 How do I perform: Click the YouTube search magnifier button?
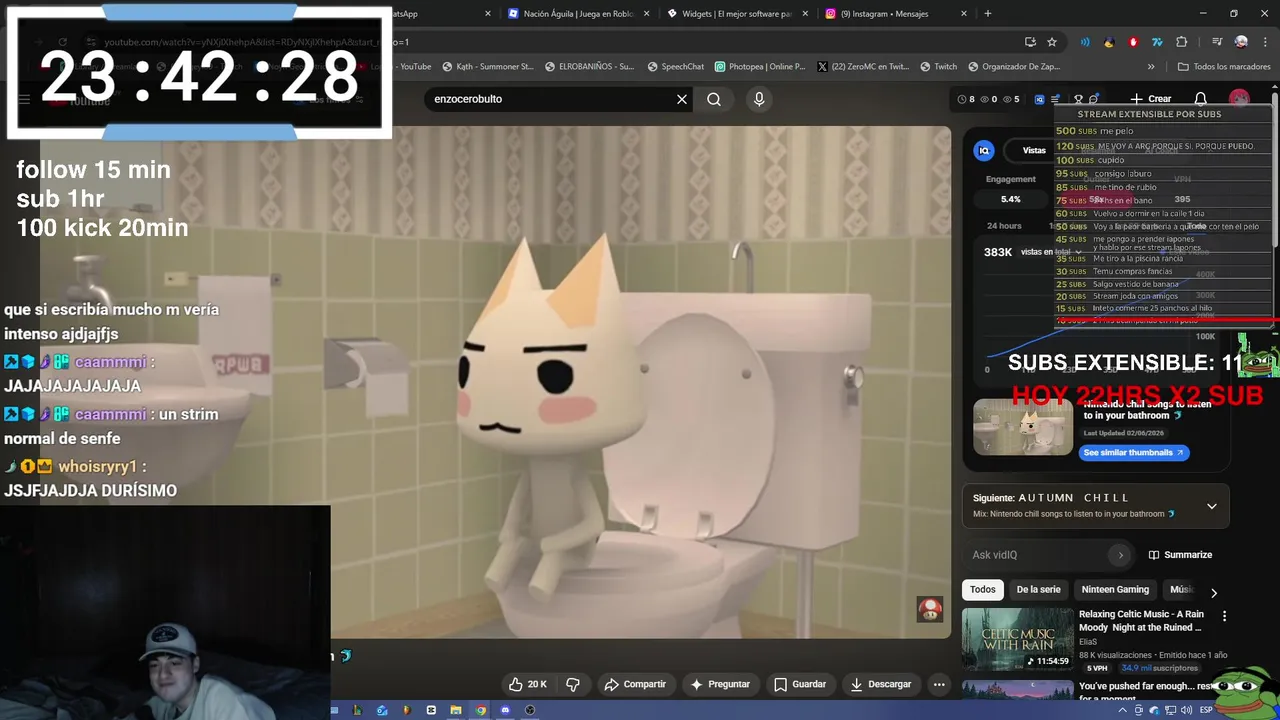coord(714,99)
